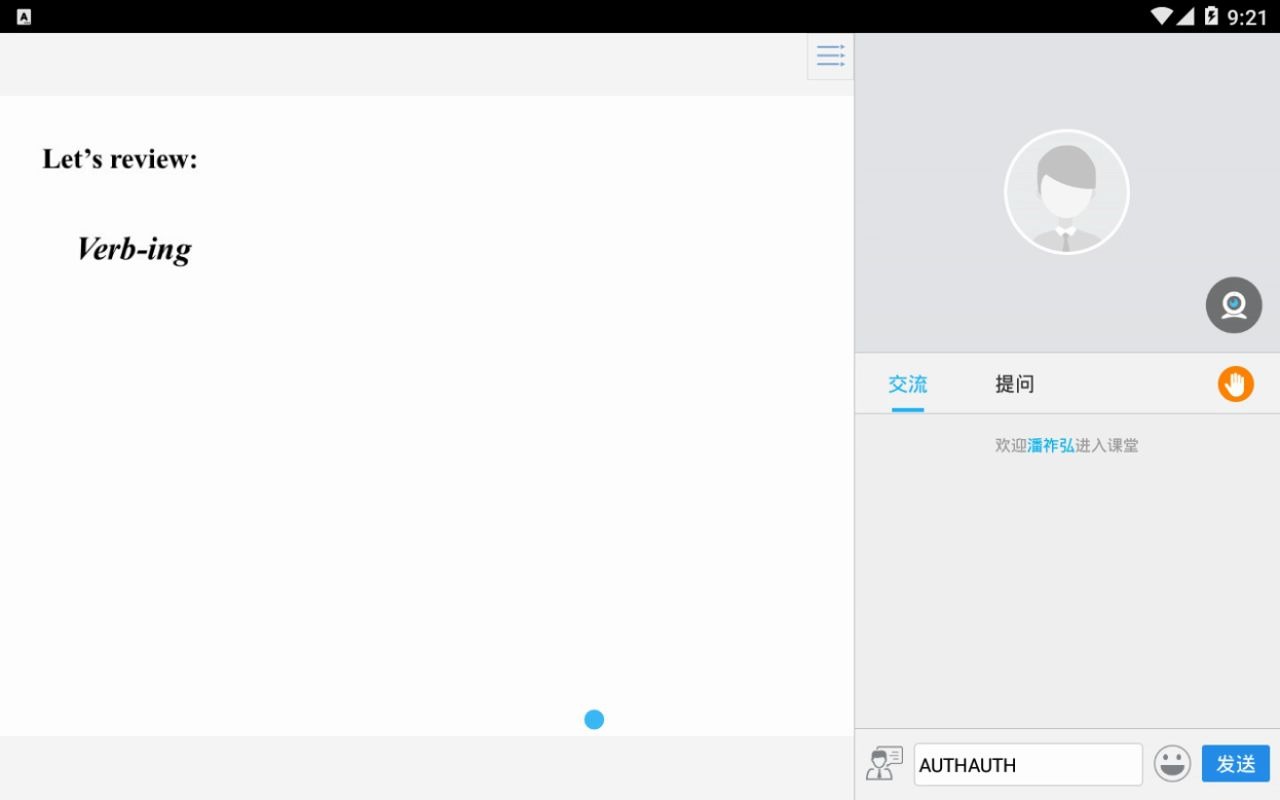
Task: Toggle the webcam camera button
Action: [1234, 305]
